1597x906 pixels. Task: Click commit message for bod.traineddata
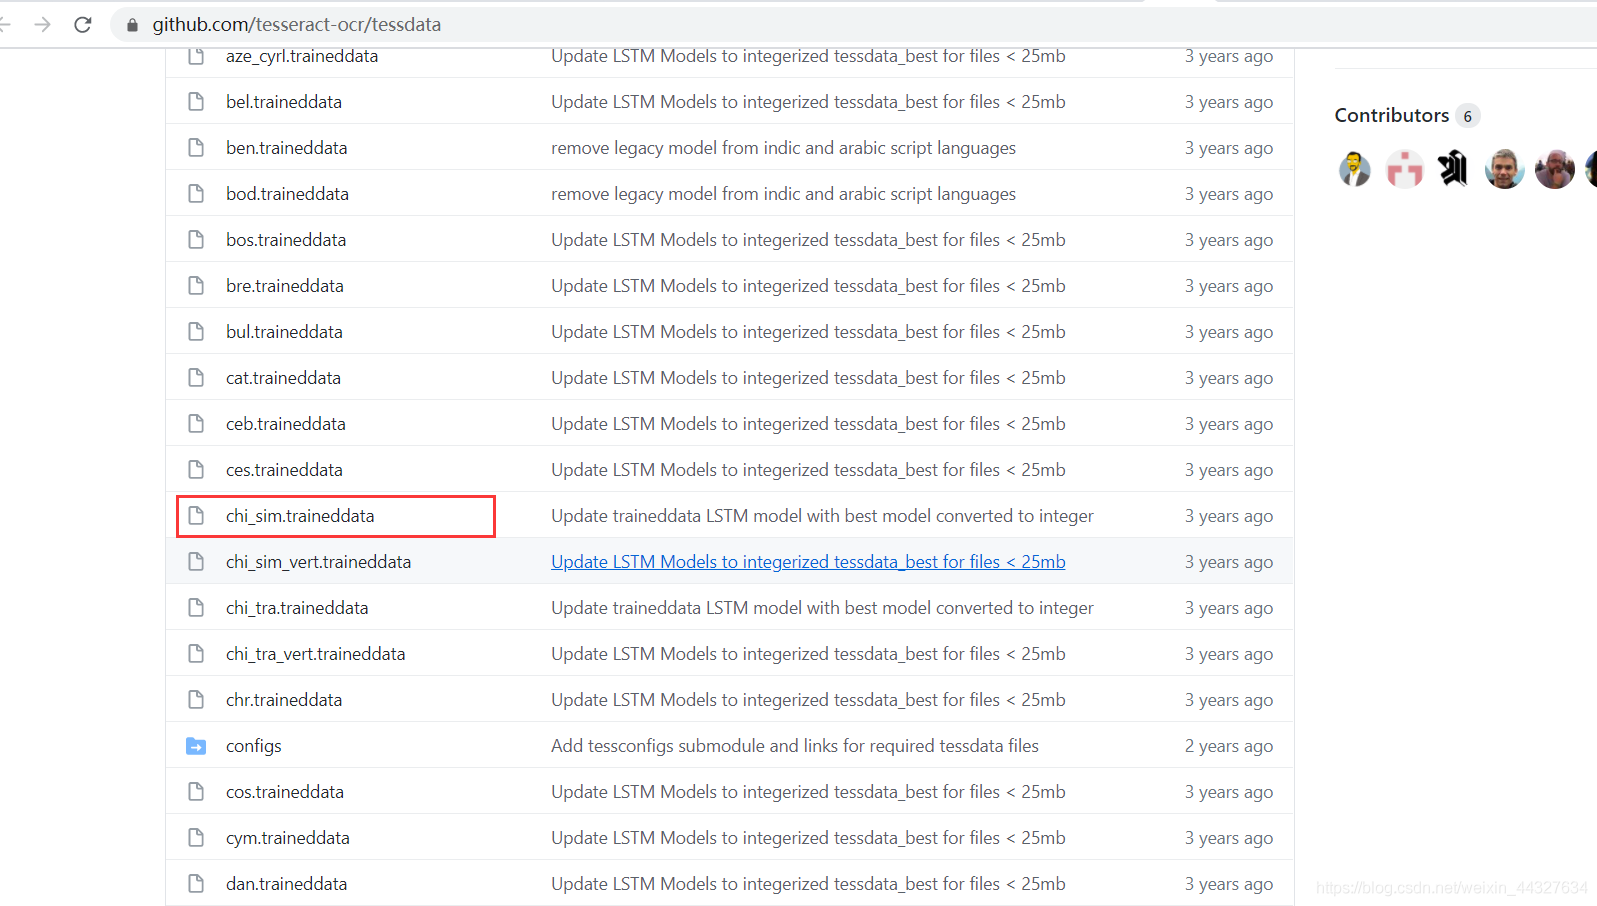[x=783, y=194]
